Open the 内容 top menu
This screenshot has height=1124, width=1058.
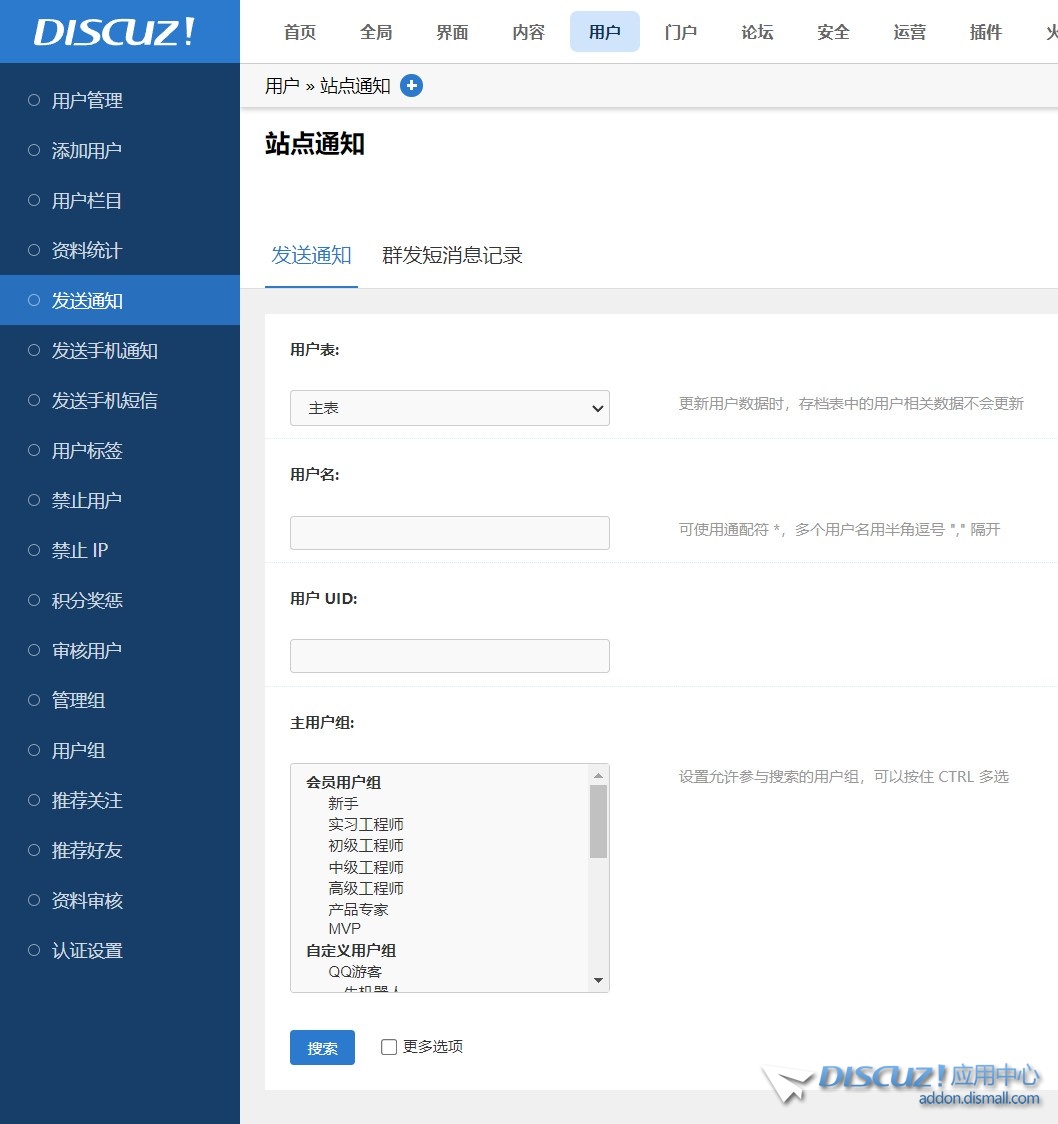click(528, 32)
